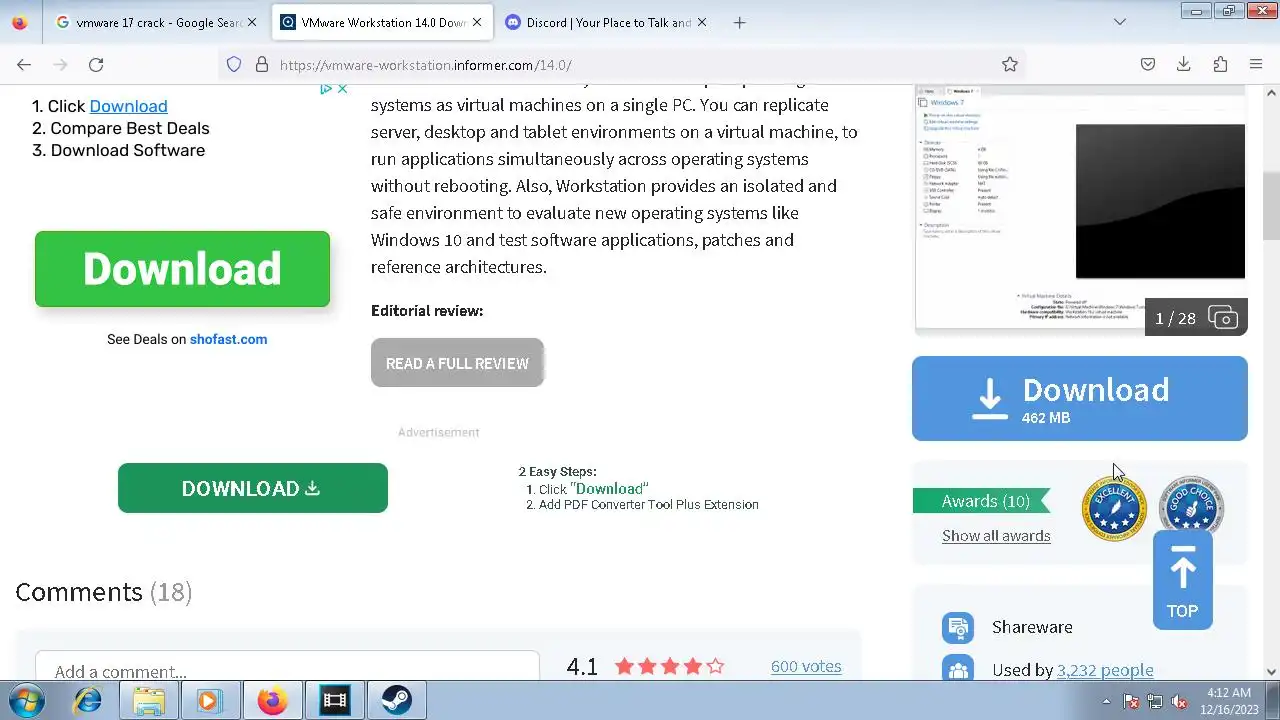Screen dimensions: 1280x720
Task: Show hidden system tray icons
Action: coord(1108,702)
